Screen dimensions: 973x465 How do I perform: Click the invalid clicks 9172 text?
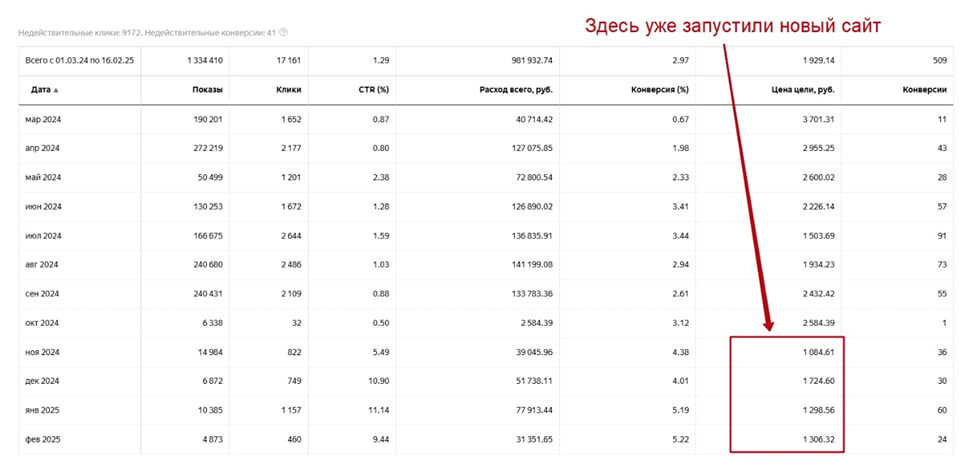[81, 32]
